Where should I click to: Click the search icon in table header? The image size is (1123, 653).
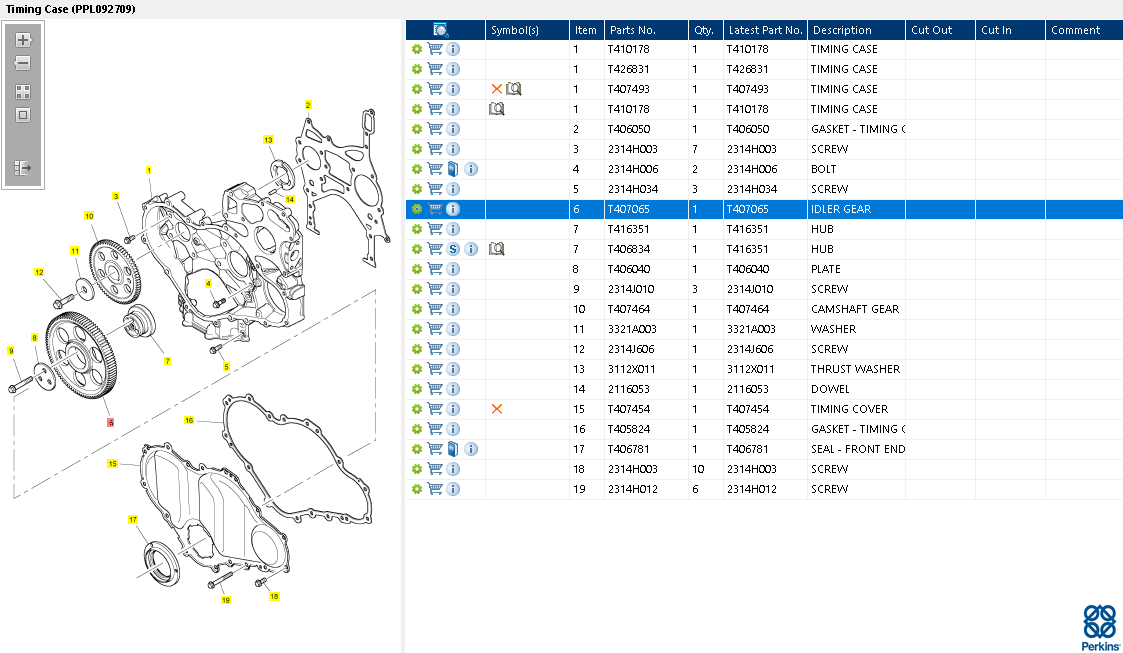[440, 30]
